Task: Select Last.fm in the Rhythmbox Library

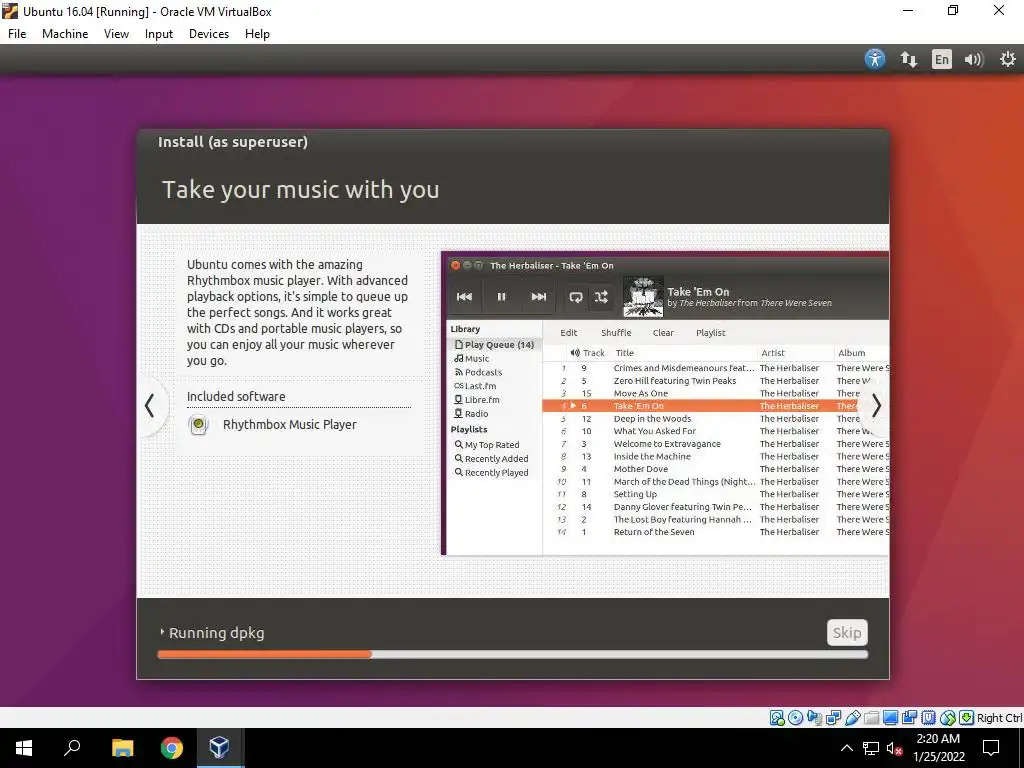Action: (475, 386)
